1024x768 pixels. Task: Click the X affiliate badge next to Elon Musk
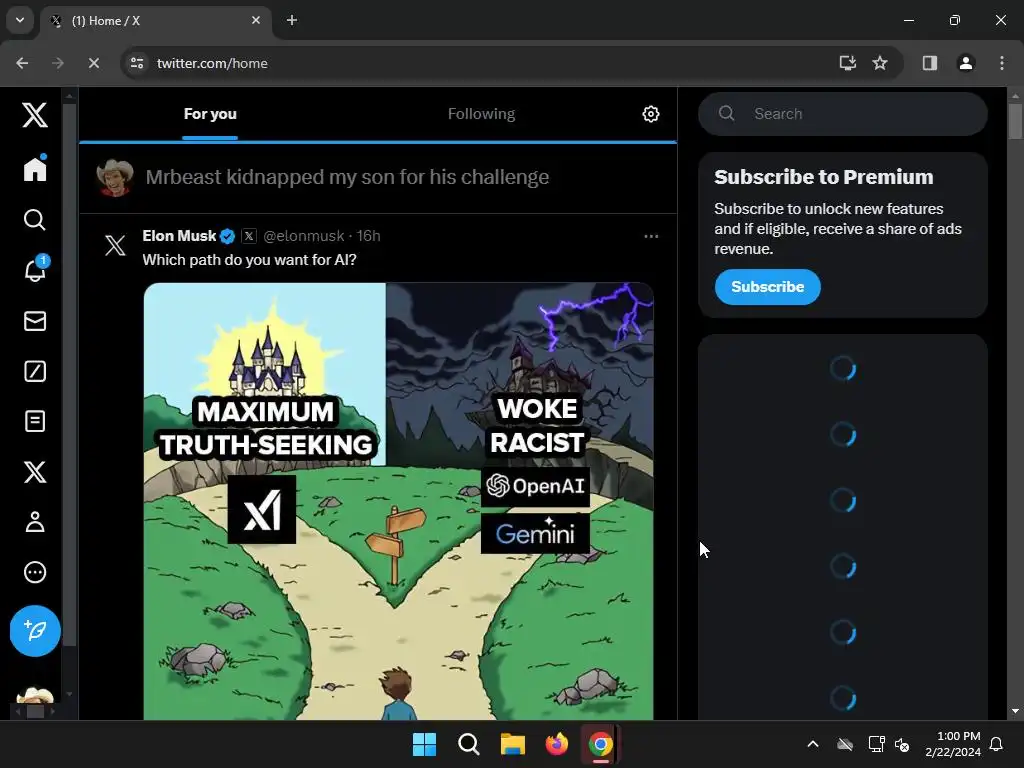[x=249, y=236]
